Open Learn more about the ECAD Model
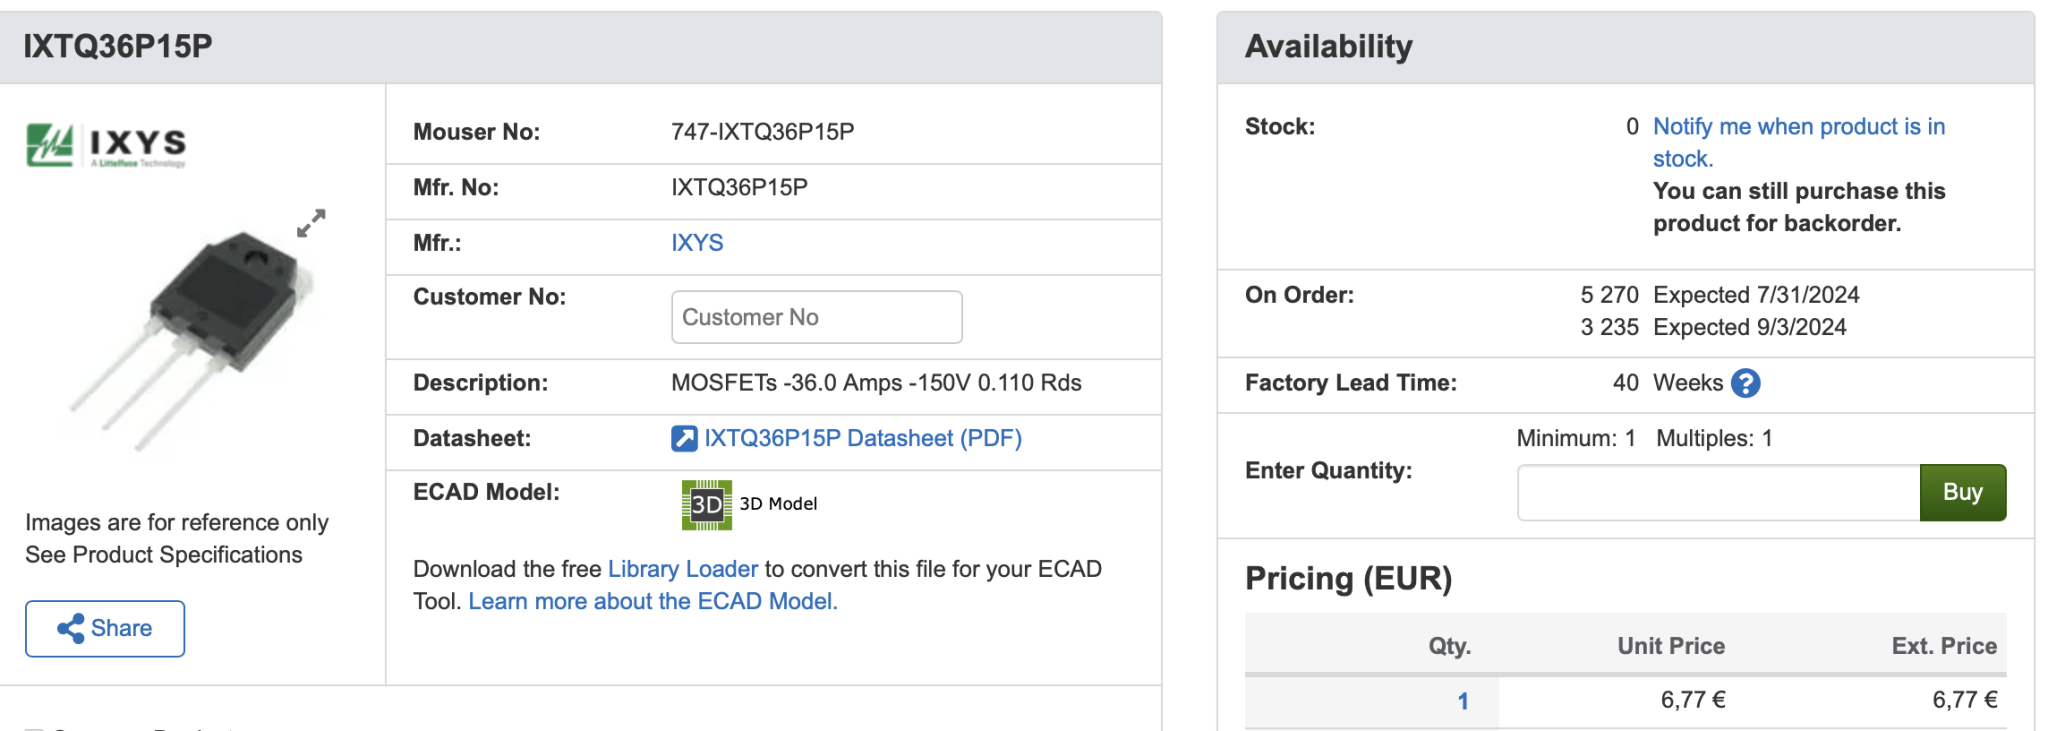 click(653, 601)
